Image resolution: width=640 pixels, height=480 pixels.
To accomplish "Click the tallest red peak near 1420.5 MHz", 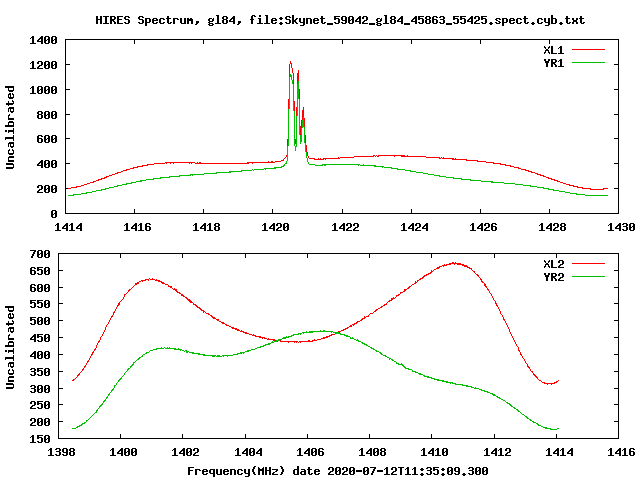I will coord(290,62).
